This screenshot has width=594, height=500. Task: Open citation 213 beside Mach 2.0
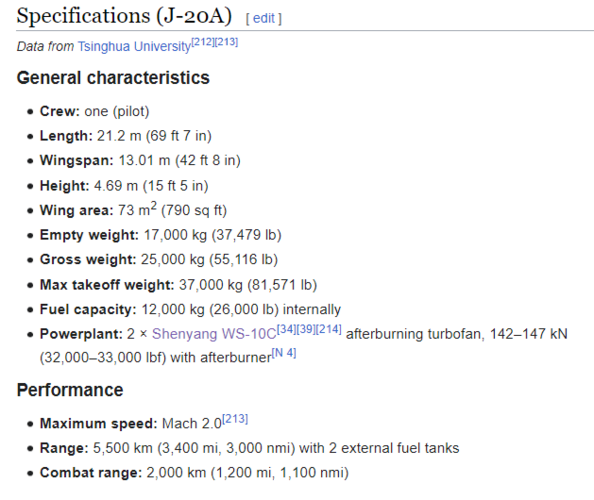(235, 419)
